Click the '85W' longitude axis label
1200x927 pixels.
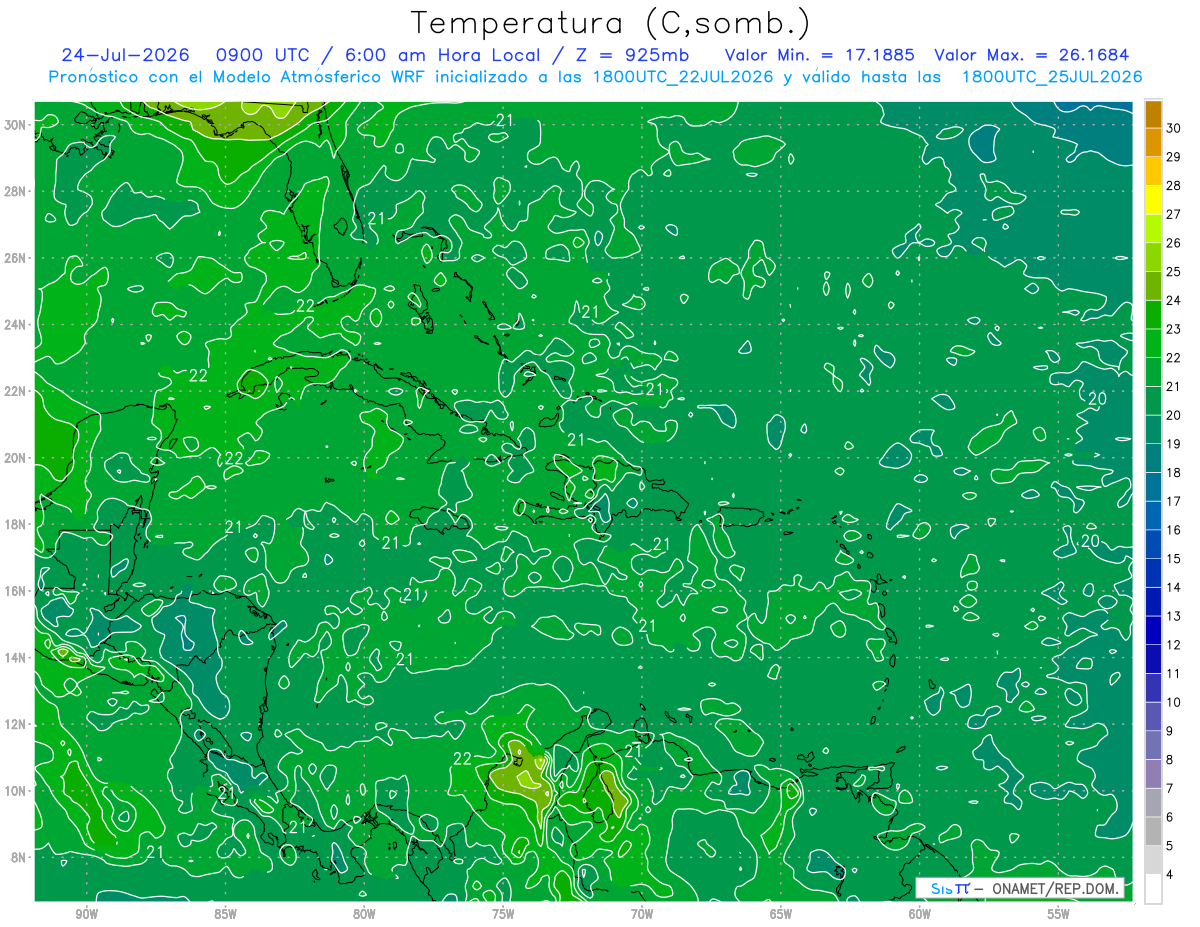(x=225, y=914)
